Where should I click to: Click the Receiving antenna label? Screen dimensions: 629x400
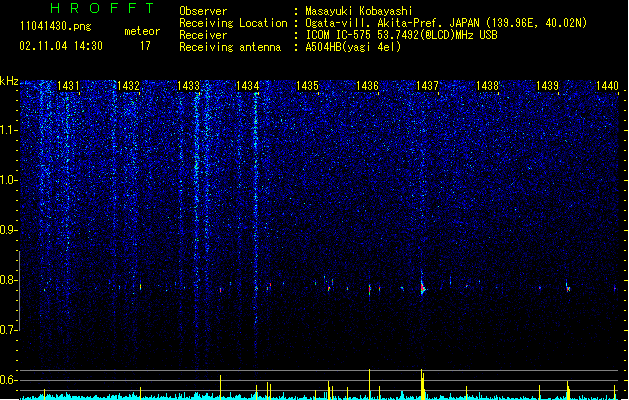tap(230, 47)
